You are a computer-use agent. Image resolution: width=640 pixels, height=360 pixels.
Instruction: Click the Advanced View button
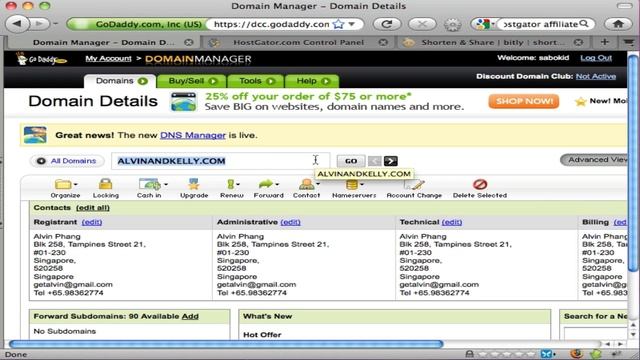[594, 160]
